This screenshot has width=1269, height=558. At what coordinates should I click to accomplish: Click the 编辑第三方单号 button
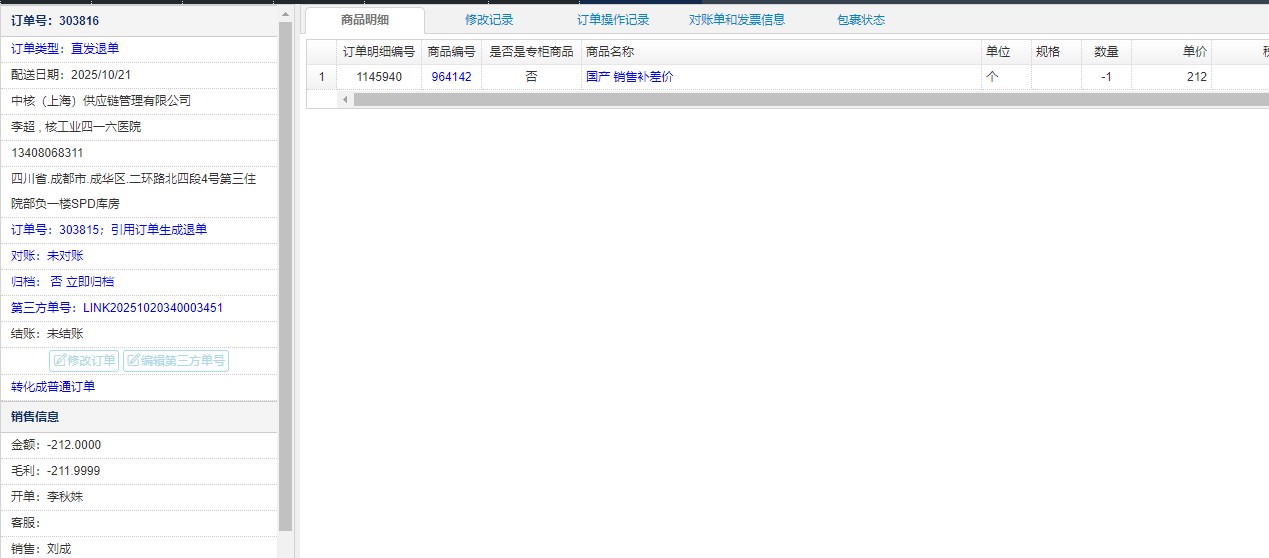coord(176,361)
